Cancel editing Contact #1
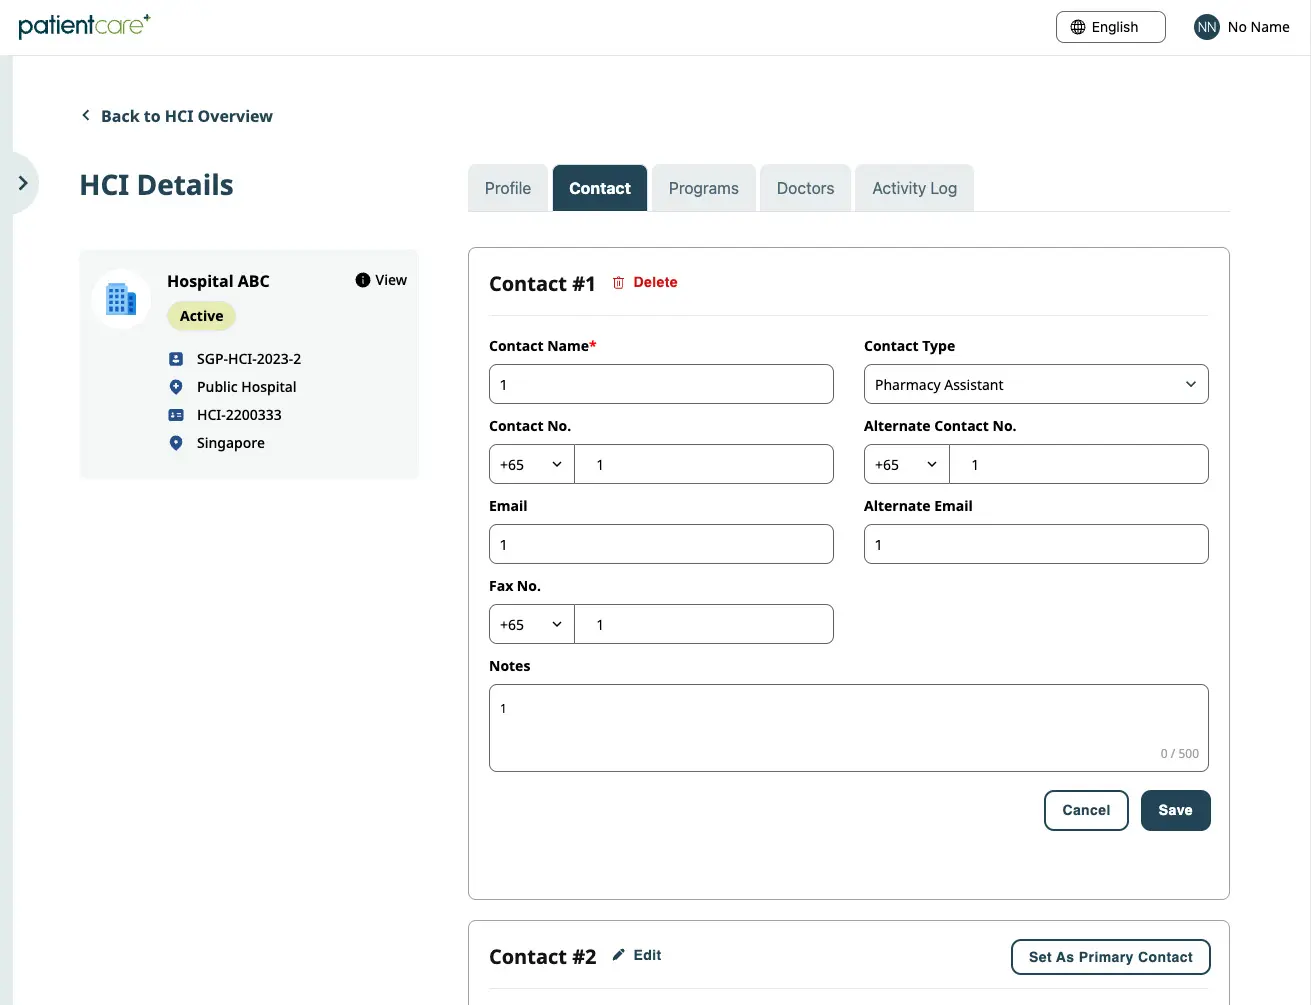The image size is (1311, 1005). click(x=1086, y=810)
